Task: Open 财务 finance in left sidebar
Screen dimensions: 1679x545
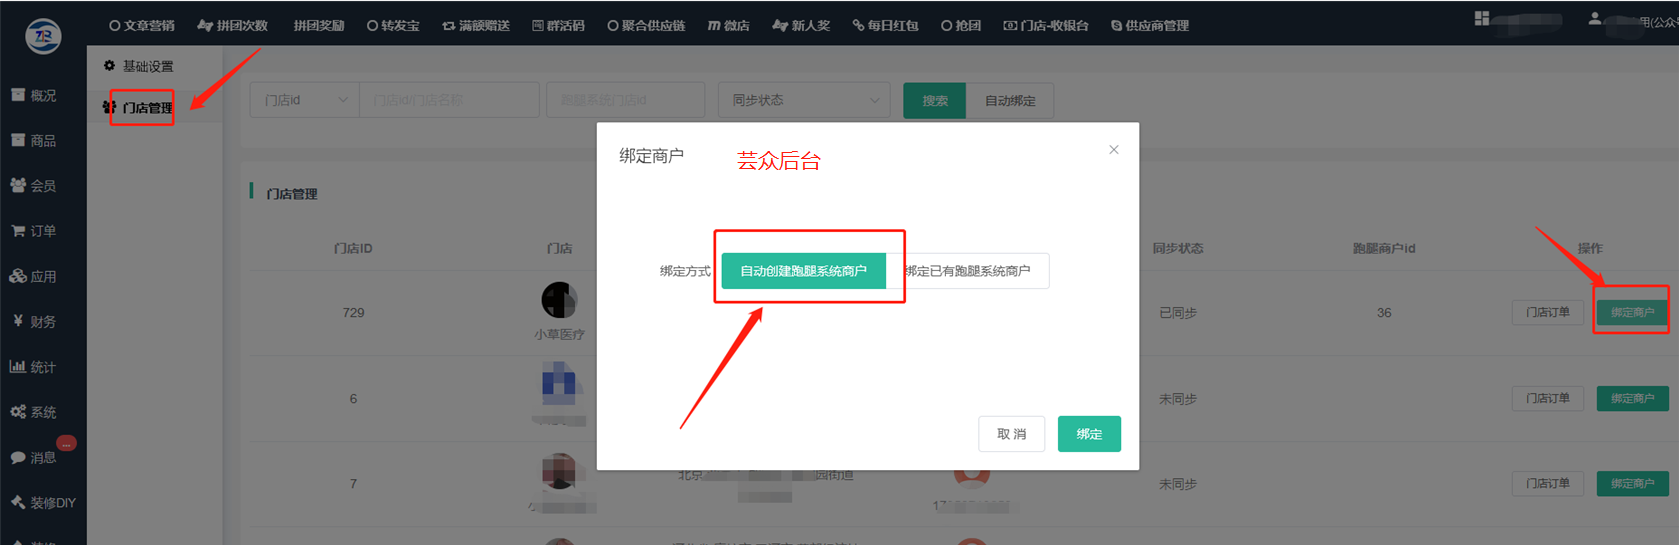Action: [35, 321]
